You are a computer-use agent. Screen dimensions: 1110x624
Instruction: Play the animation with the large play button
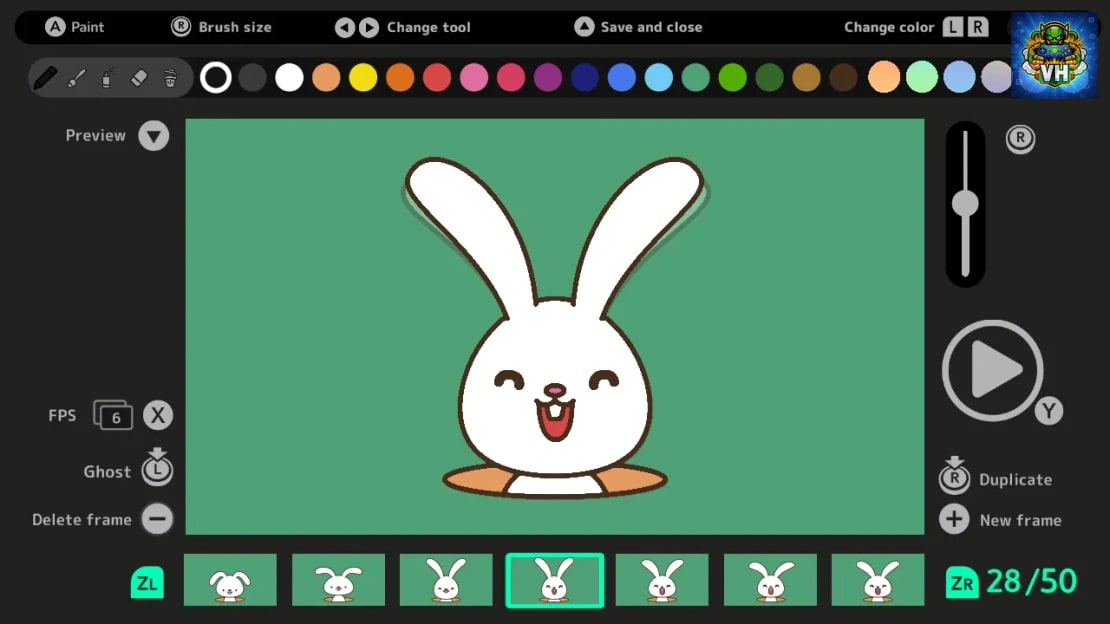coord(992,370)
